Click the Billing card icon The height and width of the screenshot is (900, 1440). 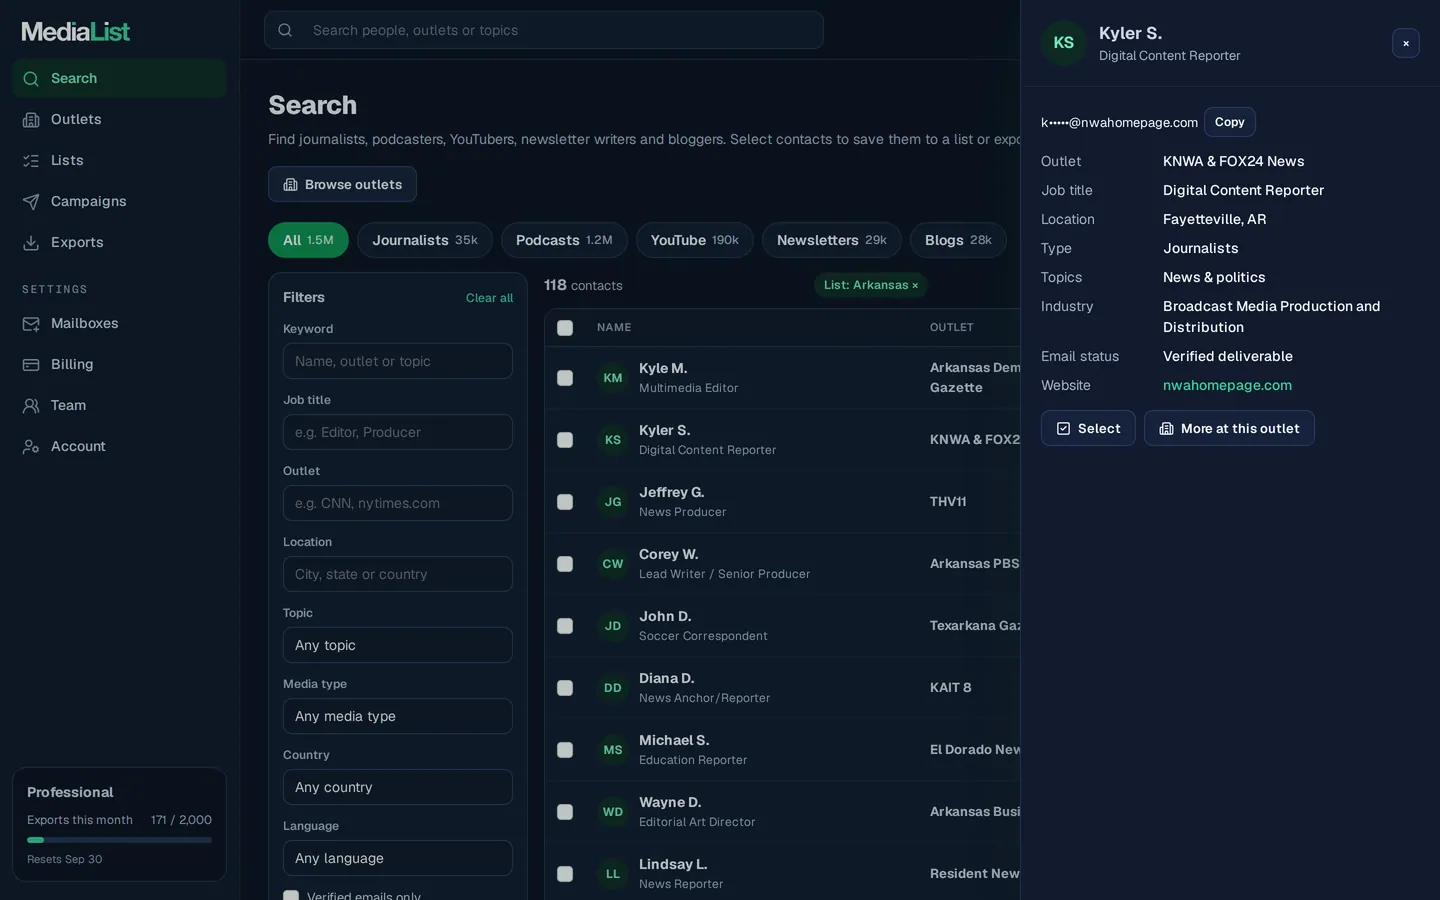(31, 365)
